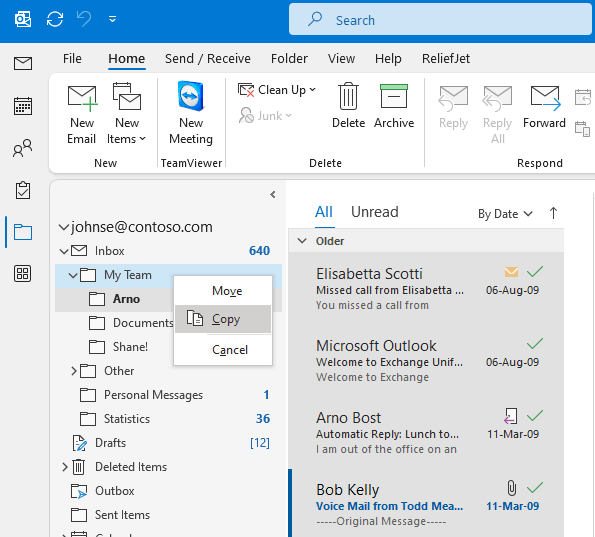The width and height of the screenshot is (595, 537).
Task: Click the auto-reply icon on Arno Bost message
Action: pyautogui.click(x=511, y=416)
